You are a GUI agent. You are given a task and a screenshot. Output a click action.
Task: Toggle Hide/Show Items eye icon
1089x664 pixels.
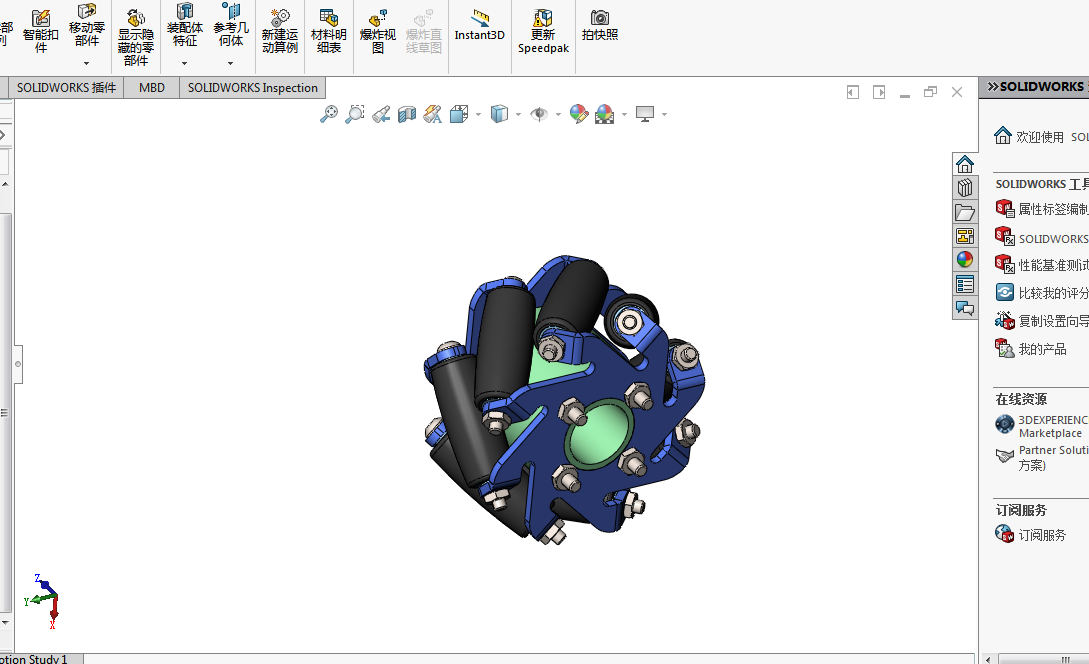pos(539,114)
